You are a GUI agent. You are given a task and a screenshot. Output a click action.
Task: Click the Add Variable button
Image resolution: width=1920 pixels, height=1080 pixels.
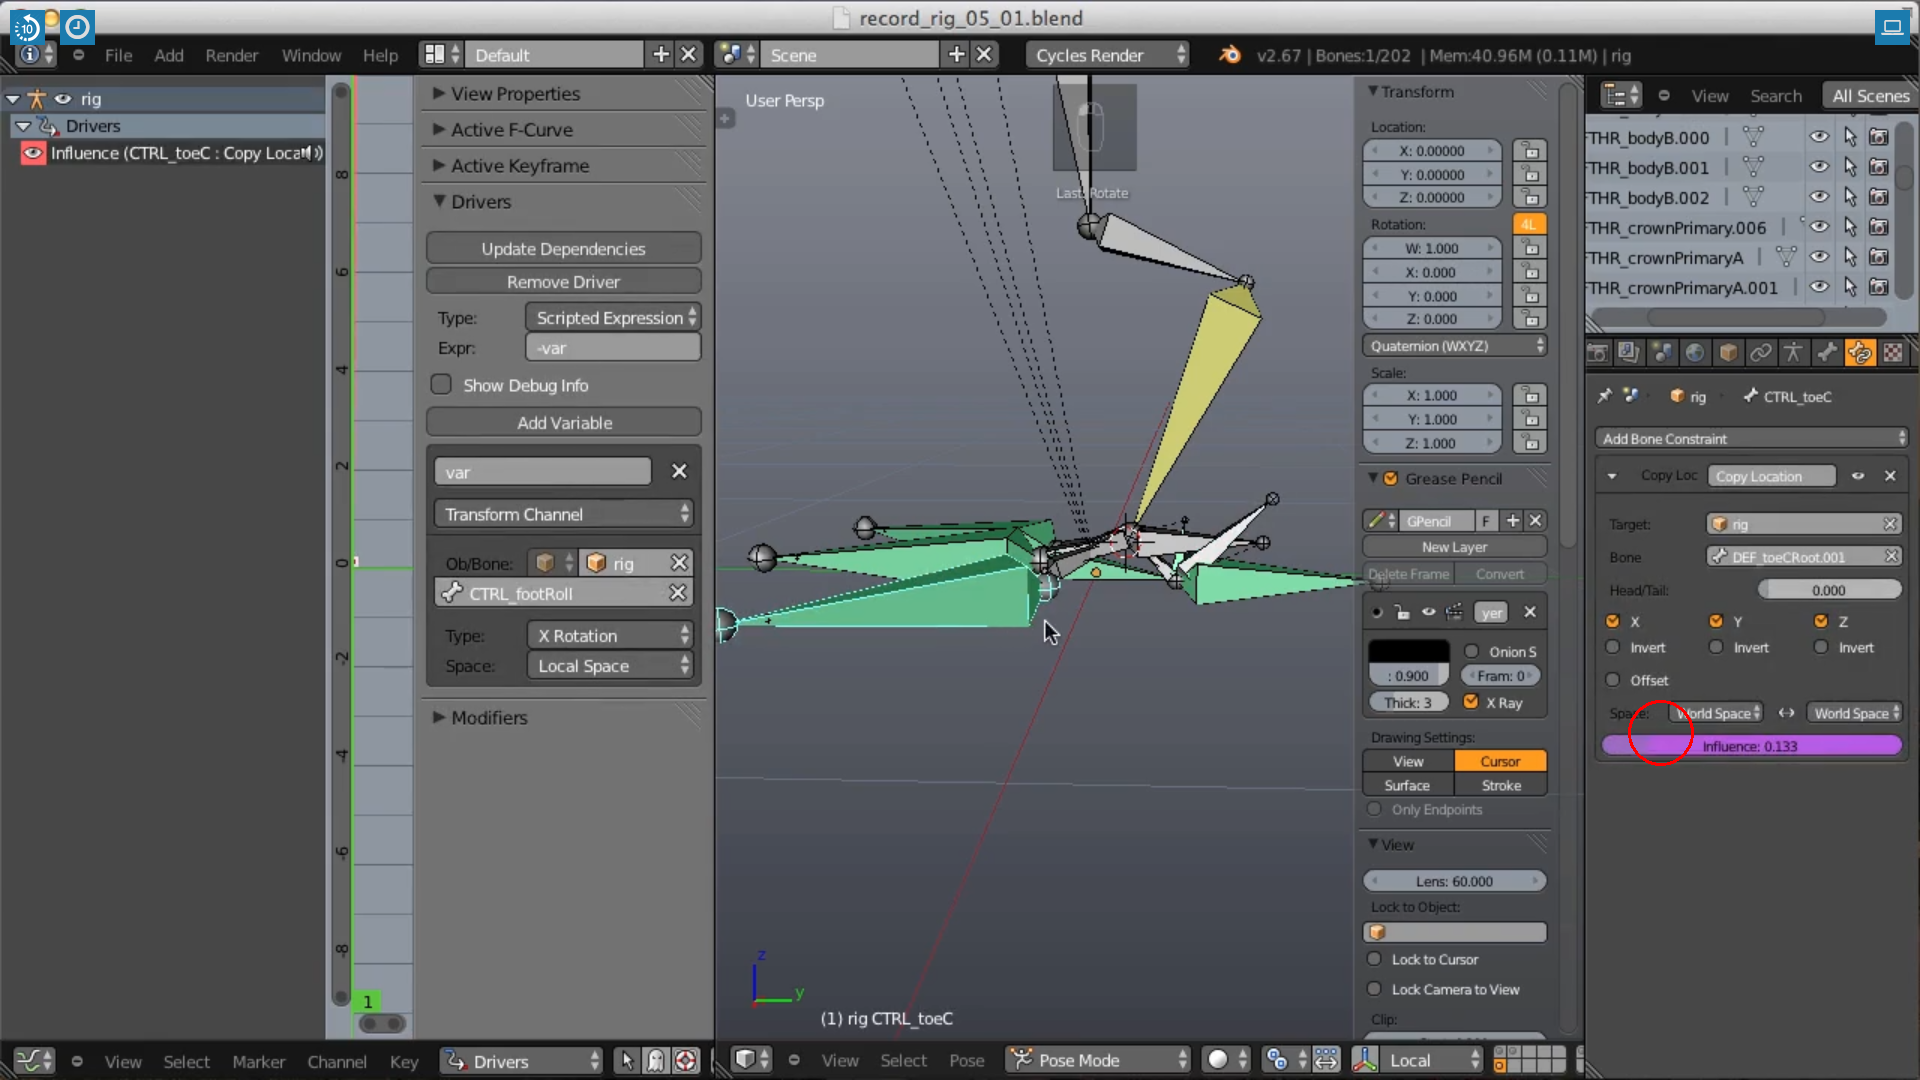tap(563, 422)
